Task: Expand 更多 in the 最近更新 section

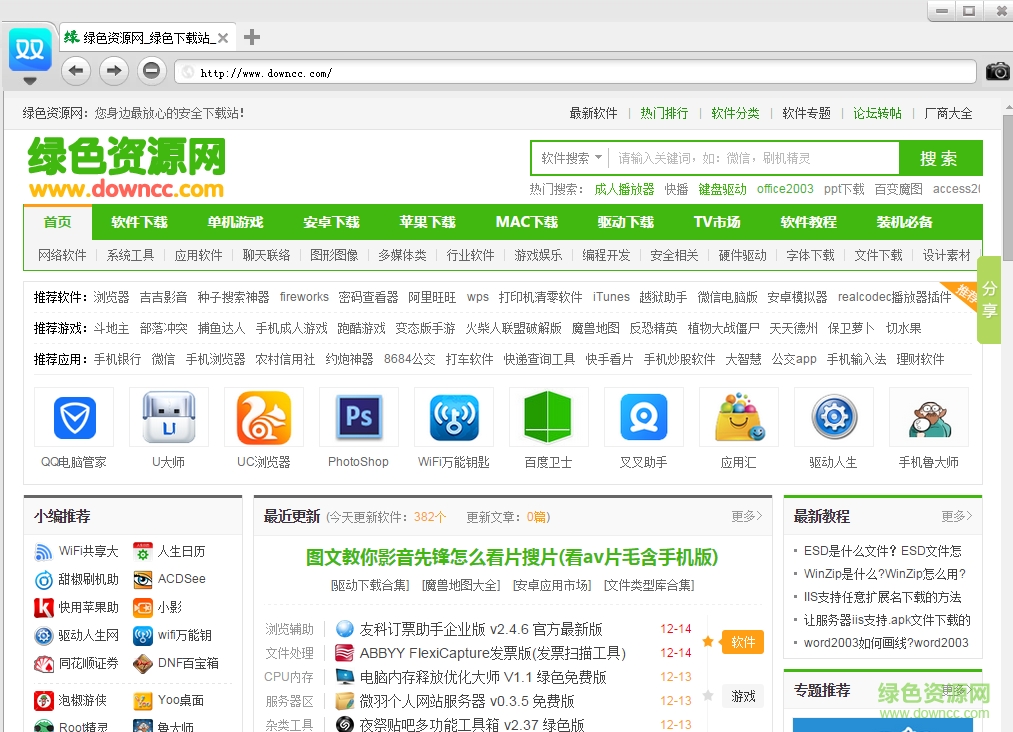Action: (746, 516)
